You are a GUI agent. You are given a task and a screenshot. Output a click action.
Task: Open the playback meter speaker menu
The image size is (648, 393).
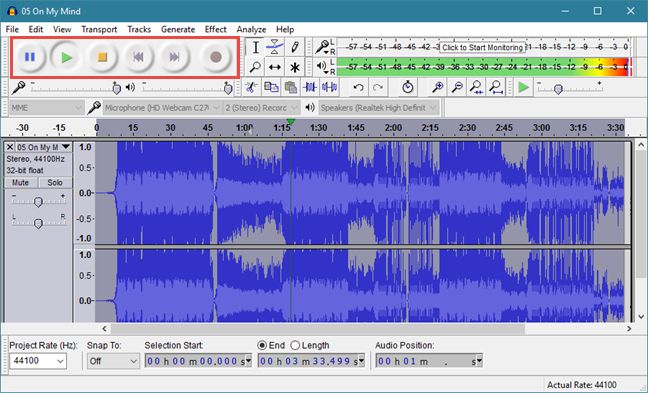pos(322,67)
